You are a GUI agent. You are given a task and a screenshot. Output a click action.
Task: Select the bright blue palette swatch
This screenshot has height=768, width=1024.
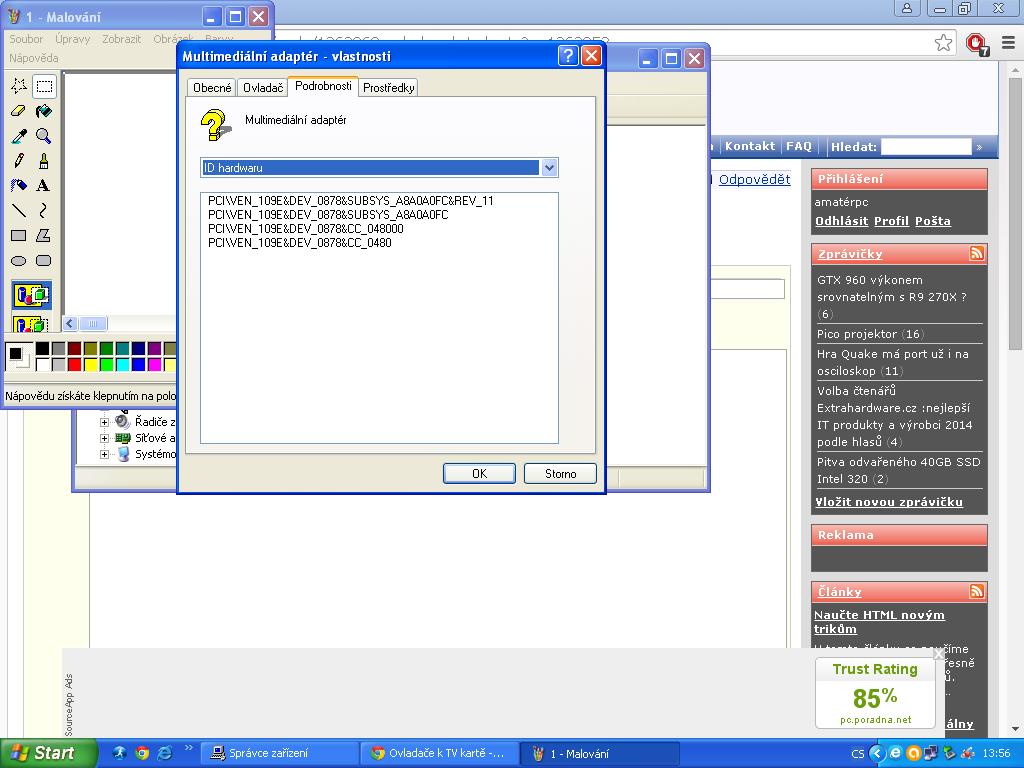pos(138,364)
